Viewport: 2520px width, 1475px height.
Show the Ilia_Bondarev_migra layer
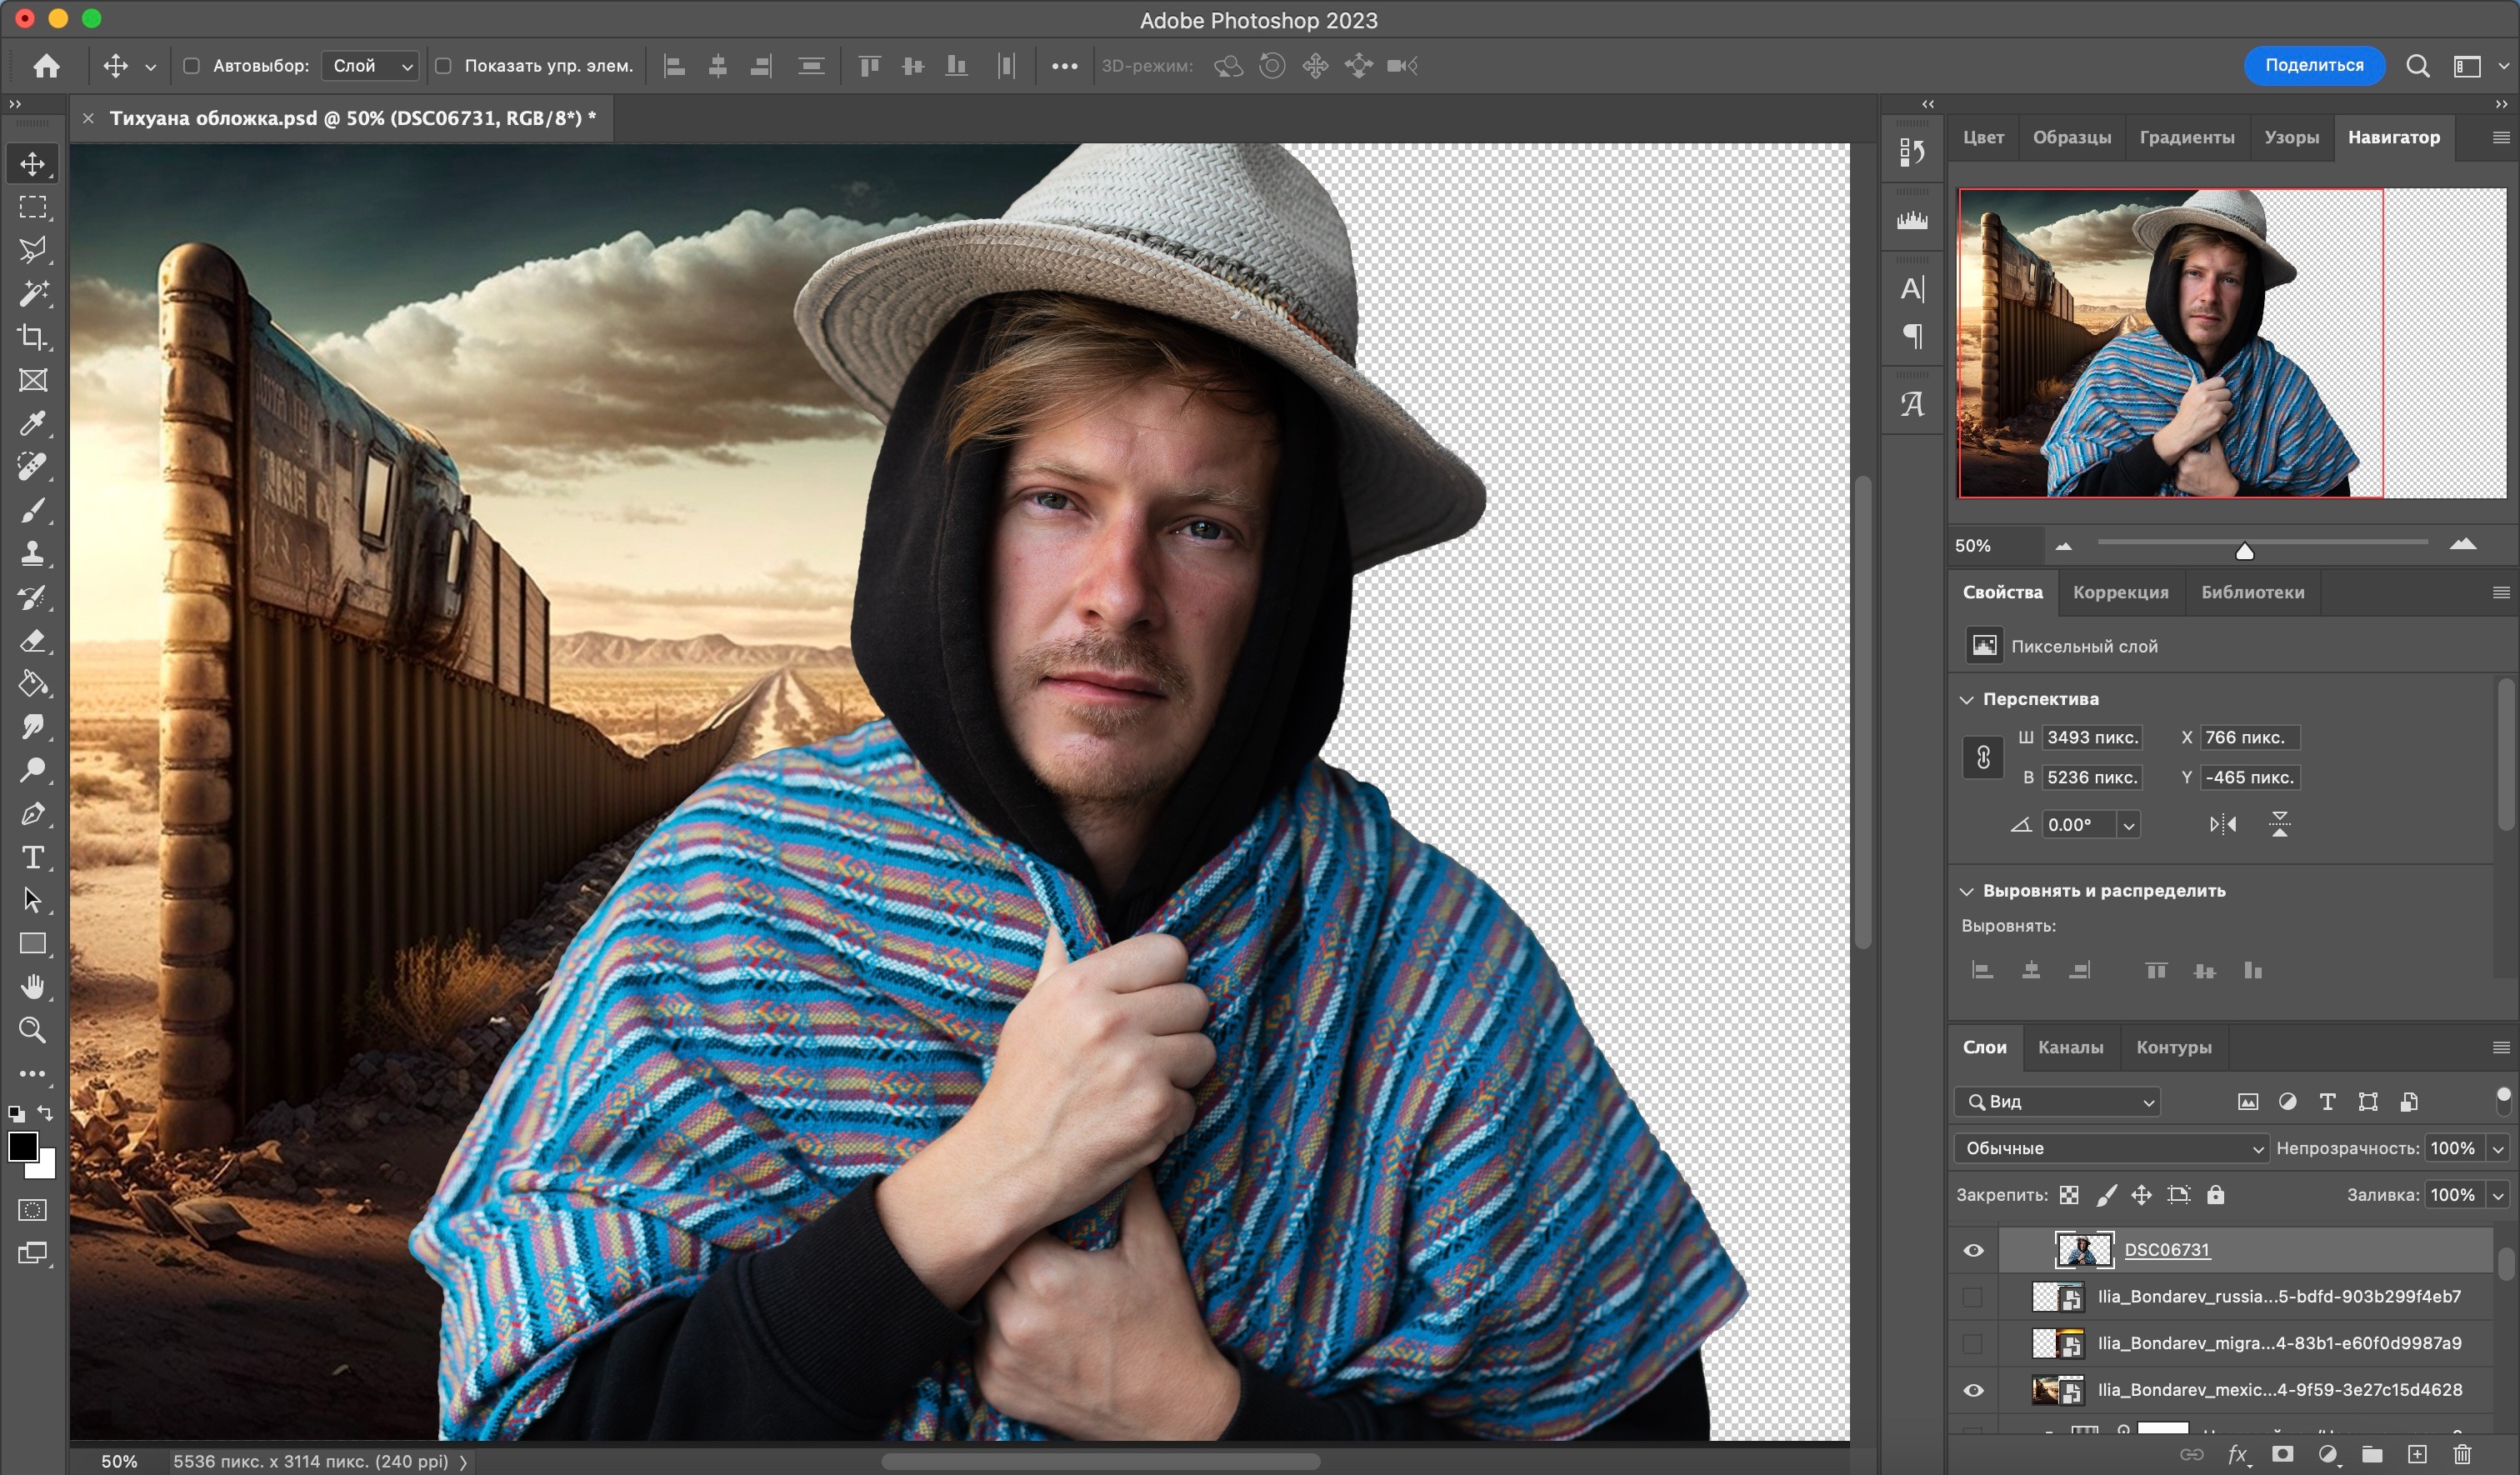pos(1973,1343)
